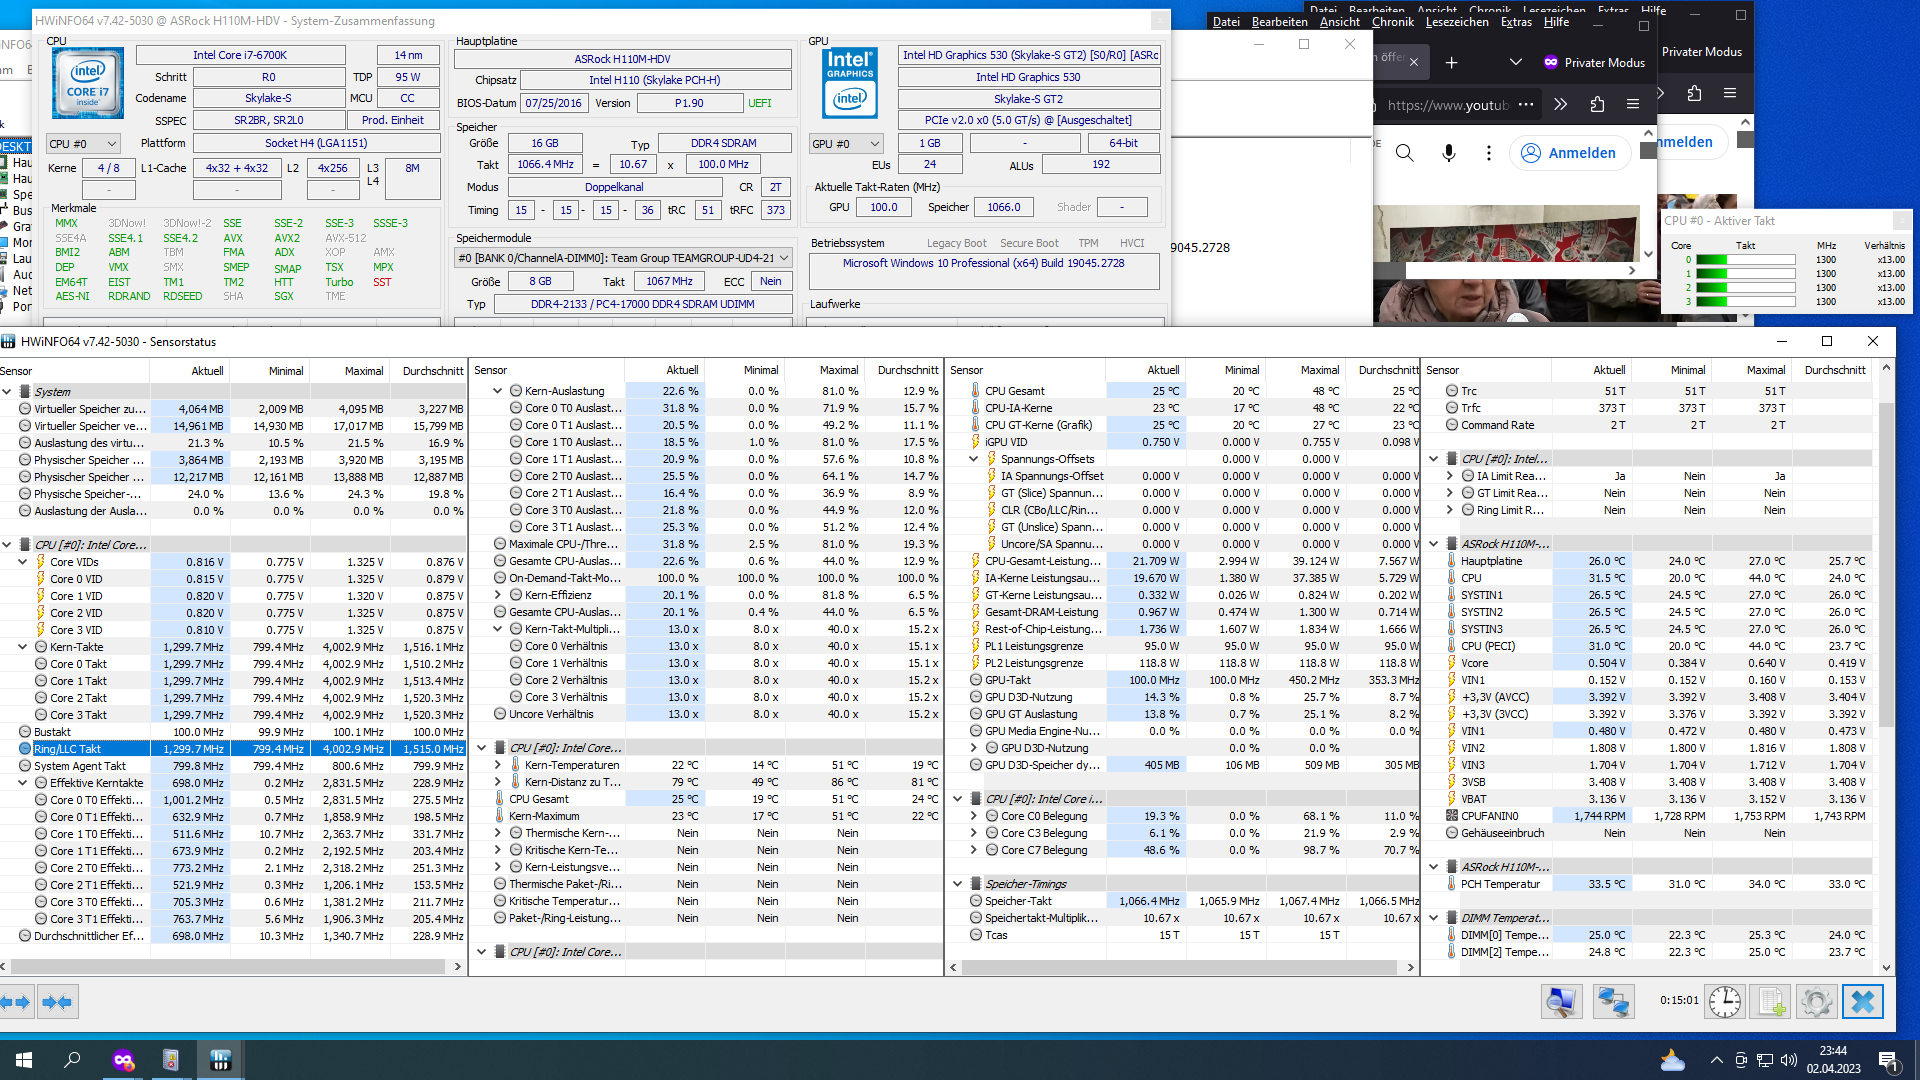Click the logging-to-file icon in sensor toolbar
This screenshot has width=1920, height=1080.
click(x=1771, y=1001)
